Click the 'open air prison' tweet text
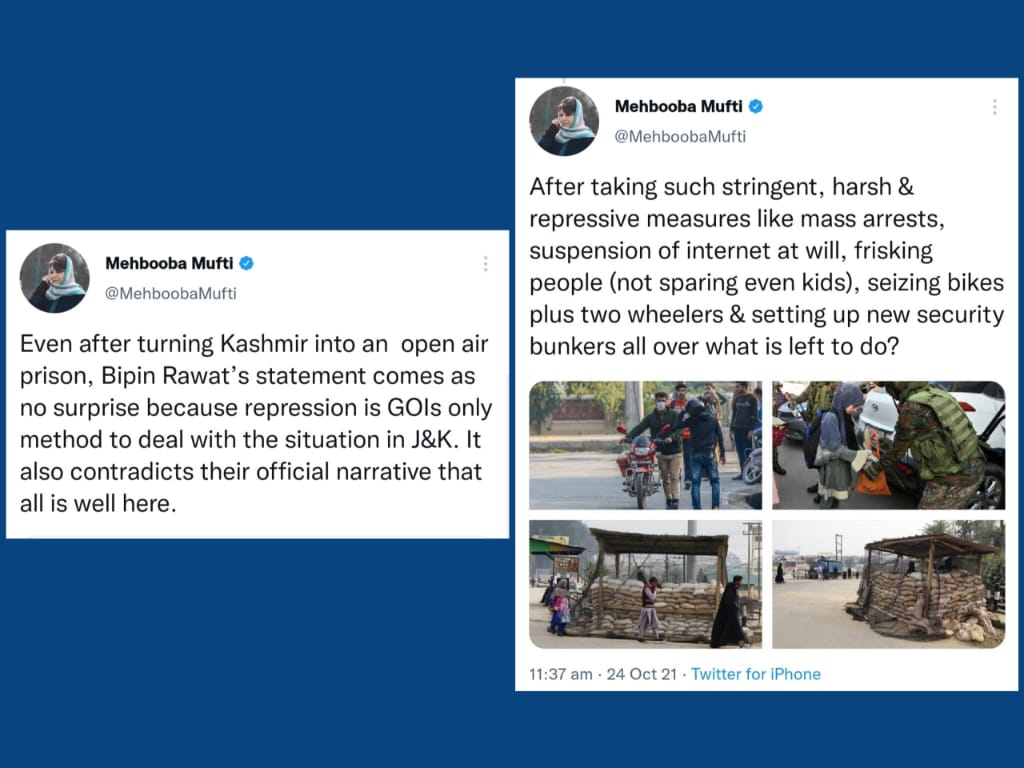 (x=256, y=424)
